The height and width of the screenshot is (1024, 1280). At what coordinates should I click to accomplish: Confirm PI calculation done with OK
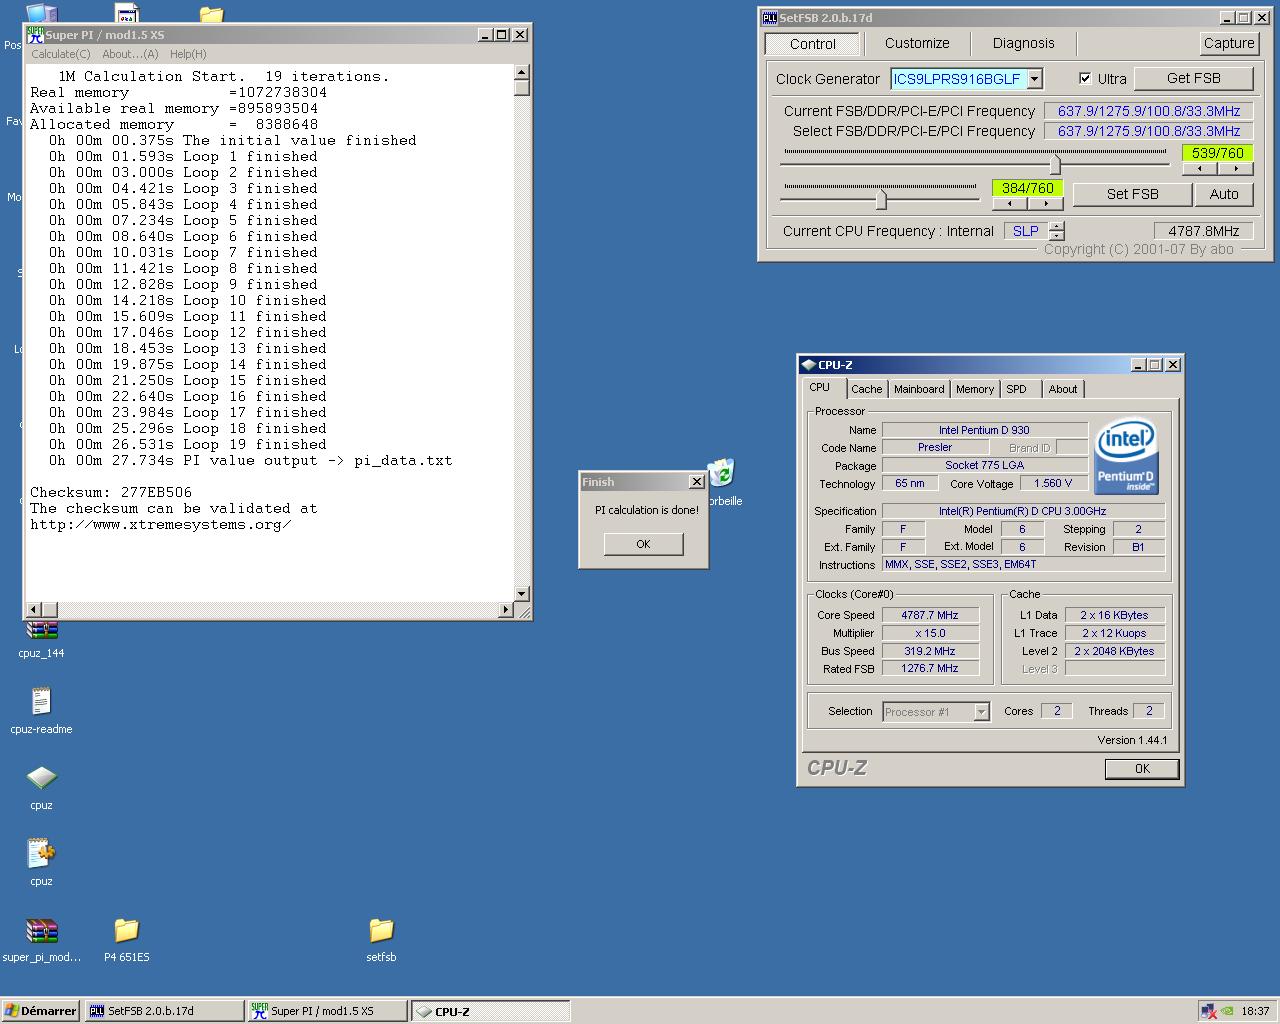pyautogui.click(x=643, y=544)
